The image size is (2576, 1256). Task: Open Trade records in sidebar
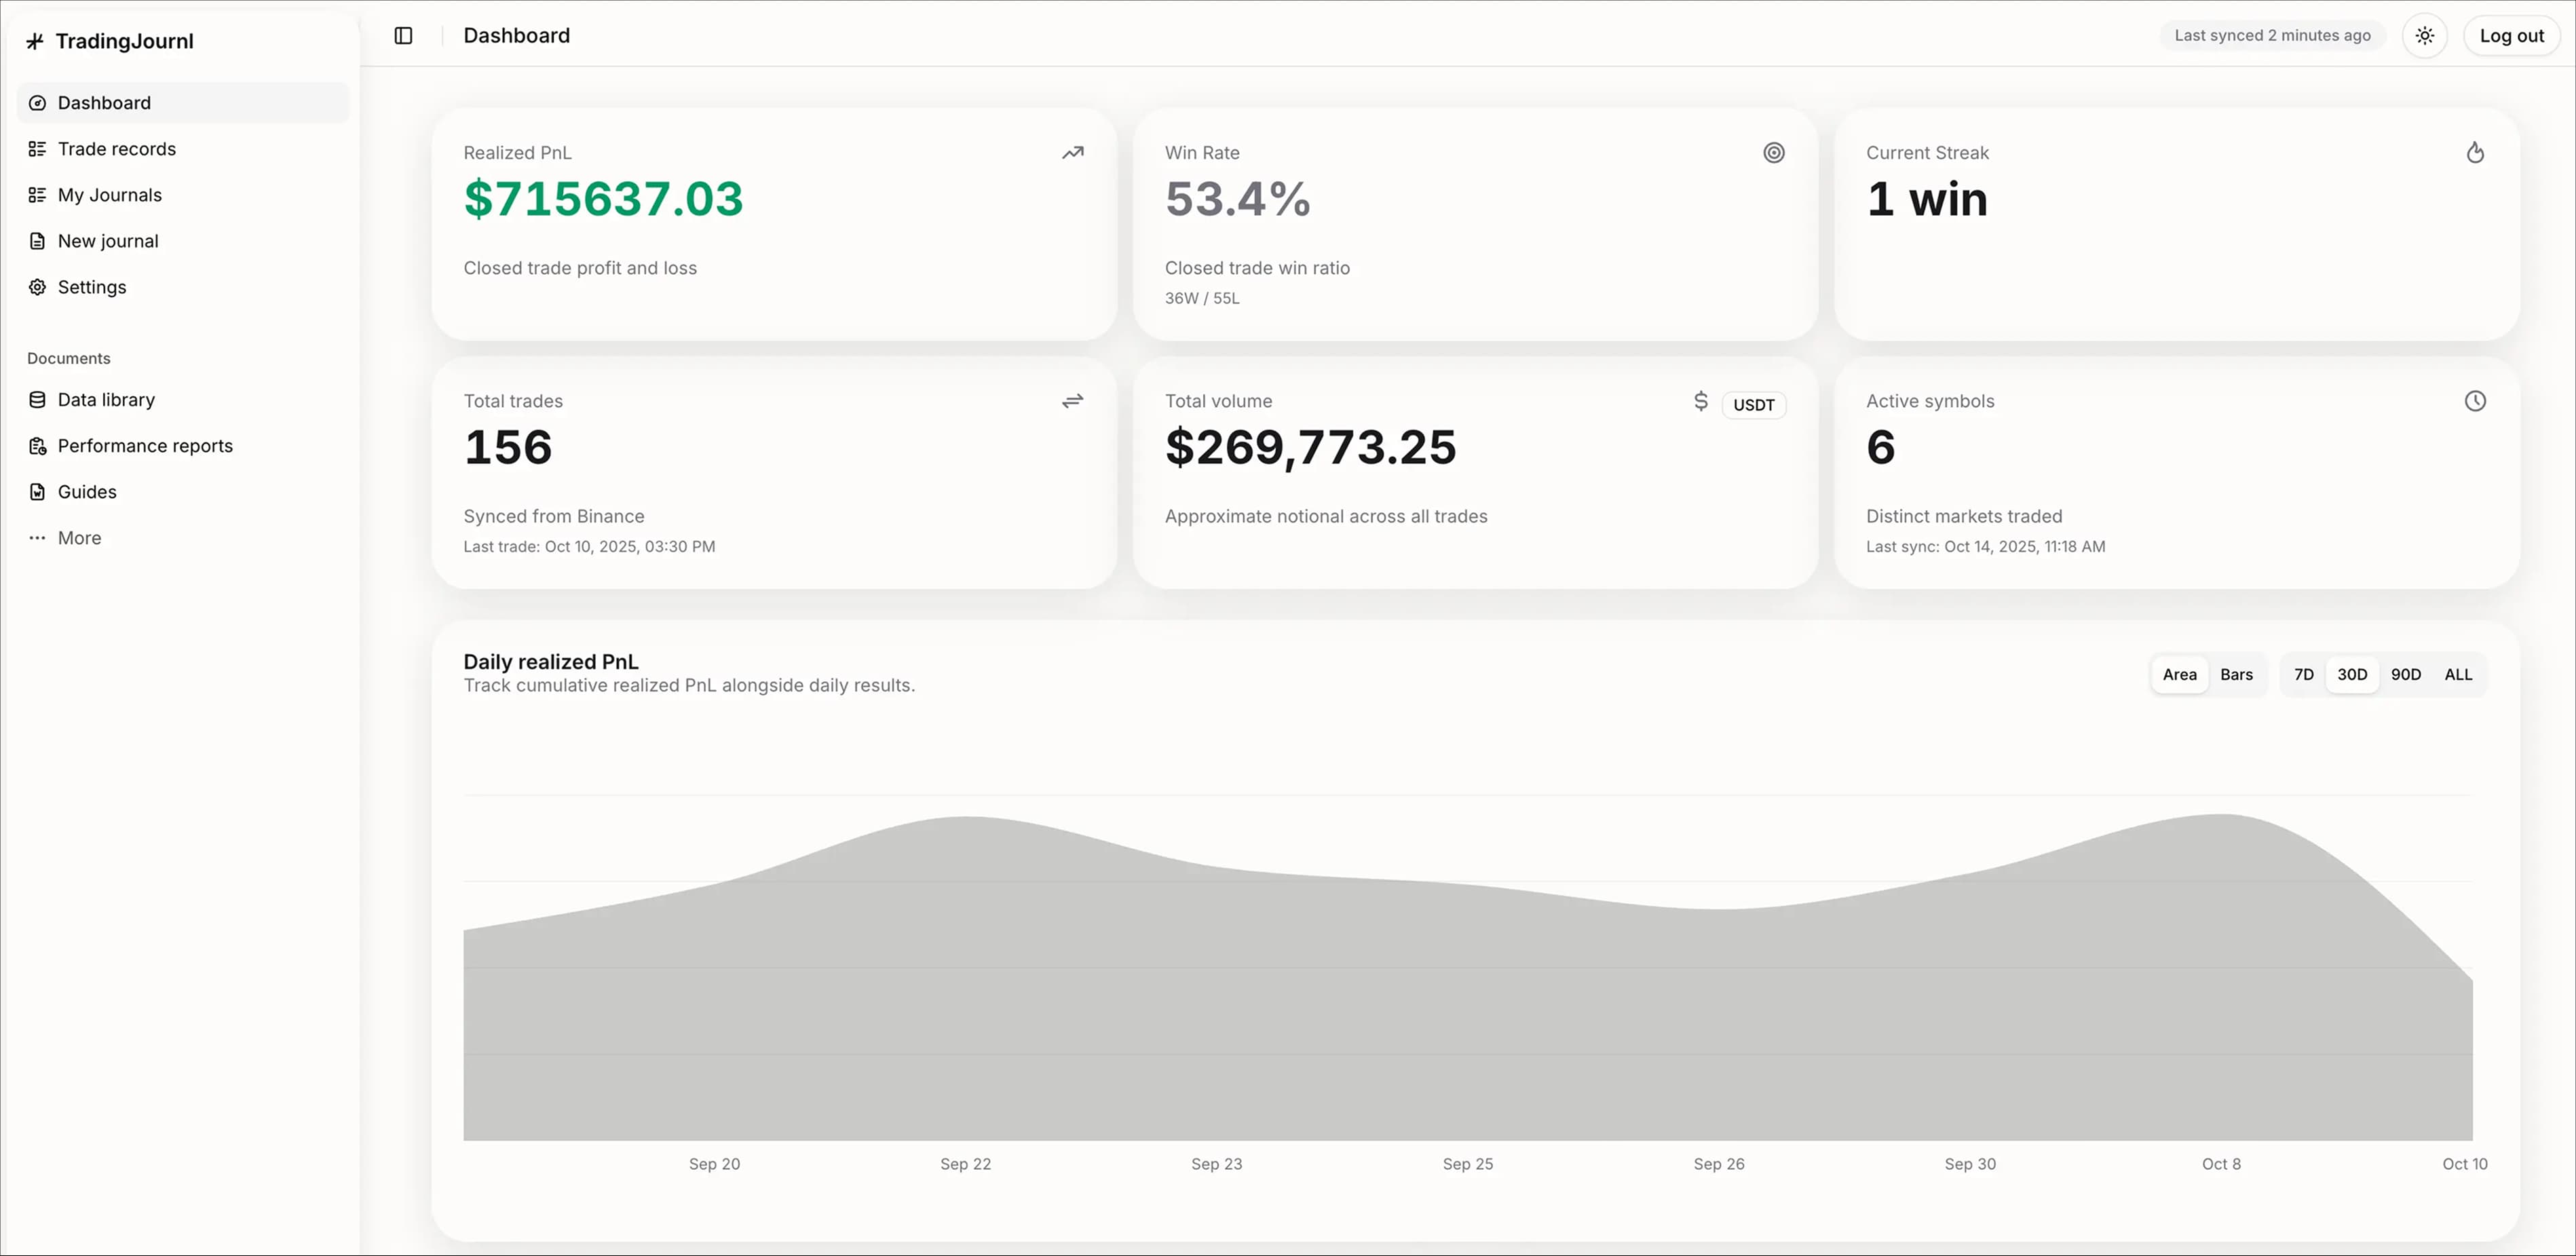pos(116,149)
